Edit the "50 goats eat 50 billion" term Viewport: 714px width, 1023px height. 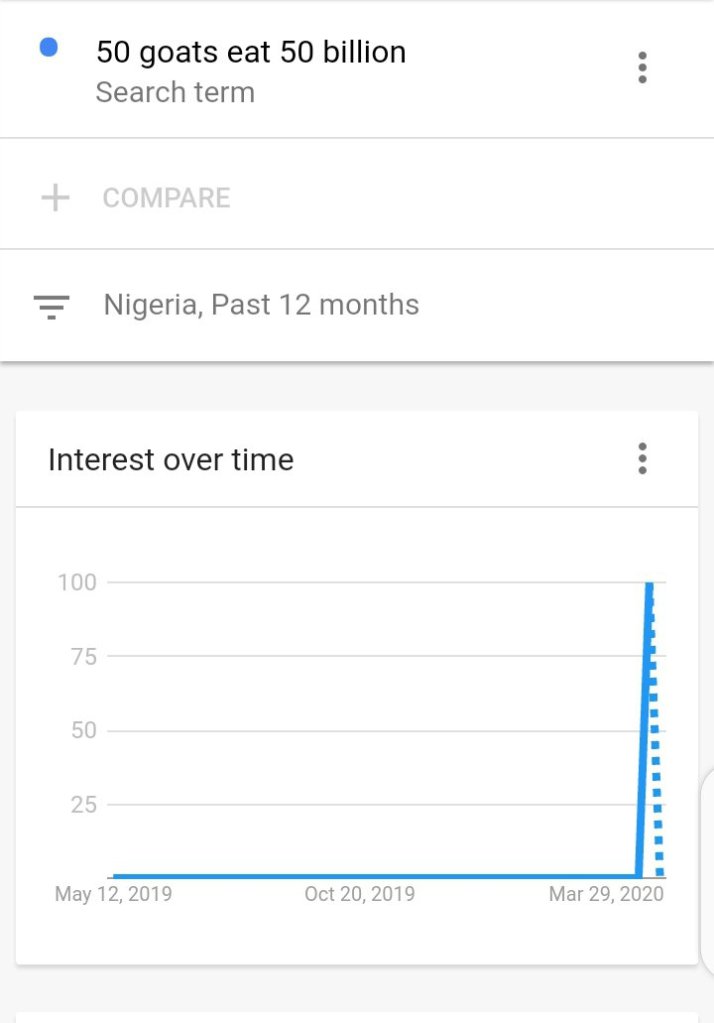[x=251, y=52]
